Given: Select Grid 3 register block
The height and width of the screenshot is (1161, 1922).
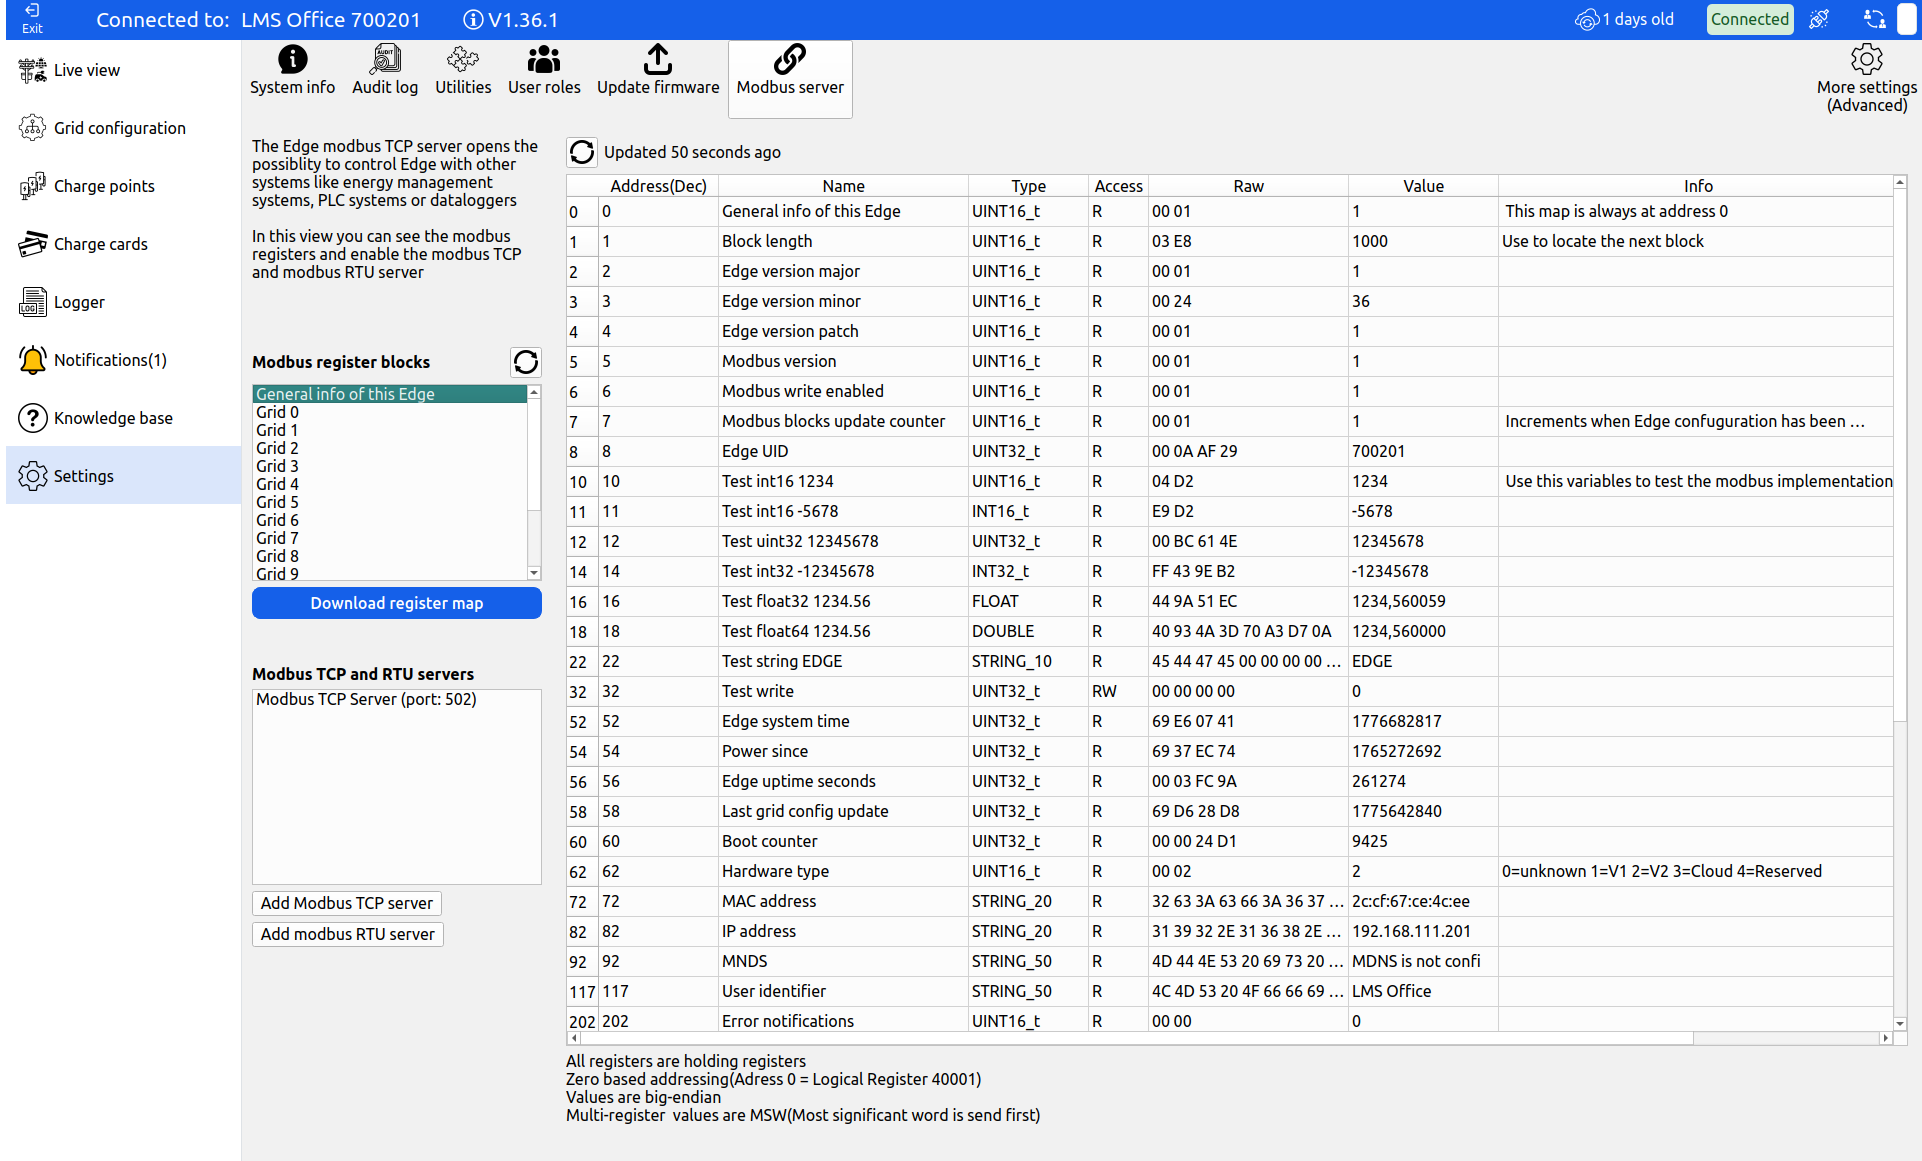Looking at the screenshot, I should click(390, 466).
